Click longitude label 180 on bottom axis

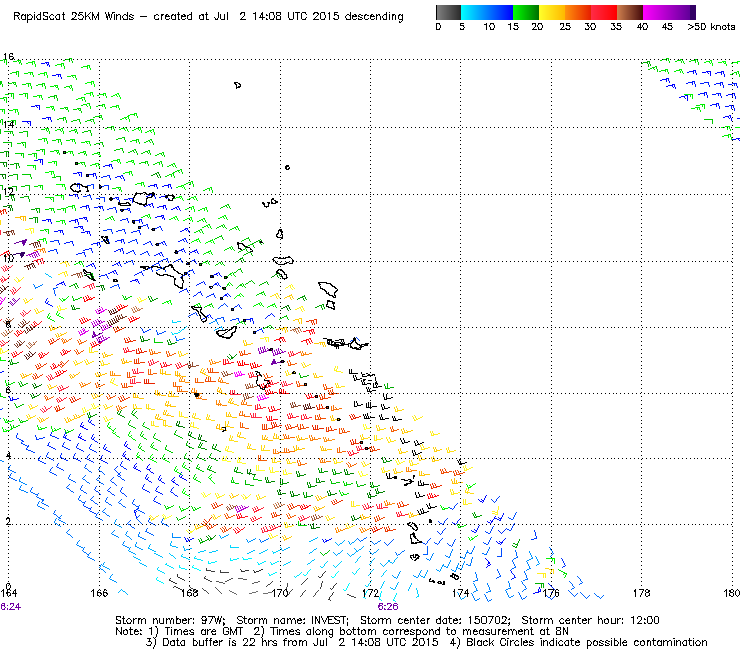[732, 593]
